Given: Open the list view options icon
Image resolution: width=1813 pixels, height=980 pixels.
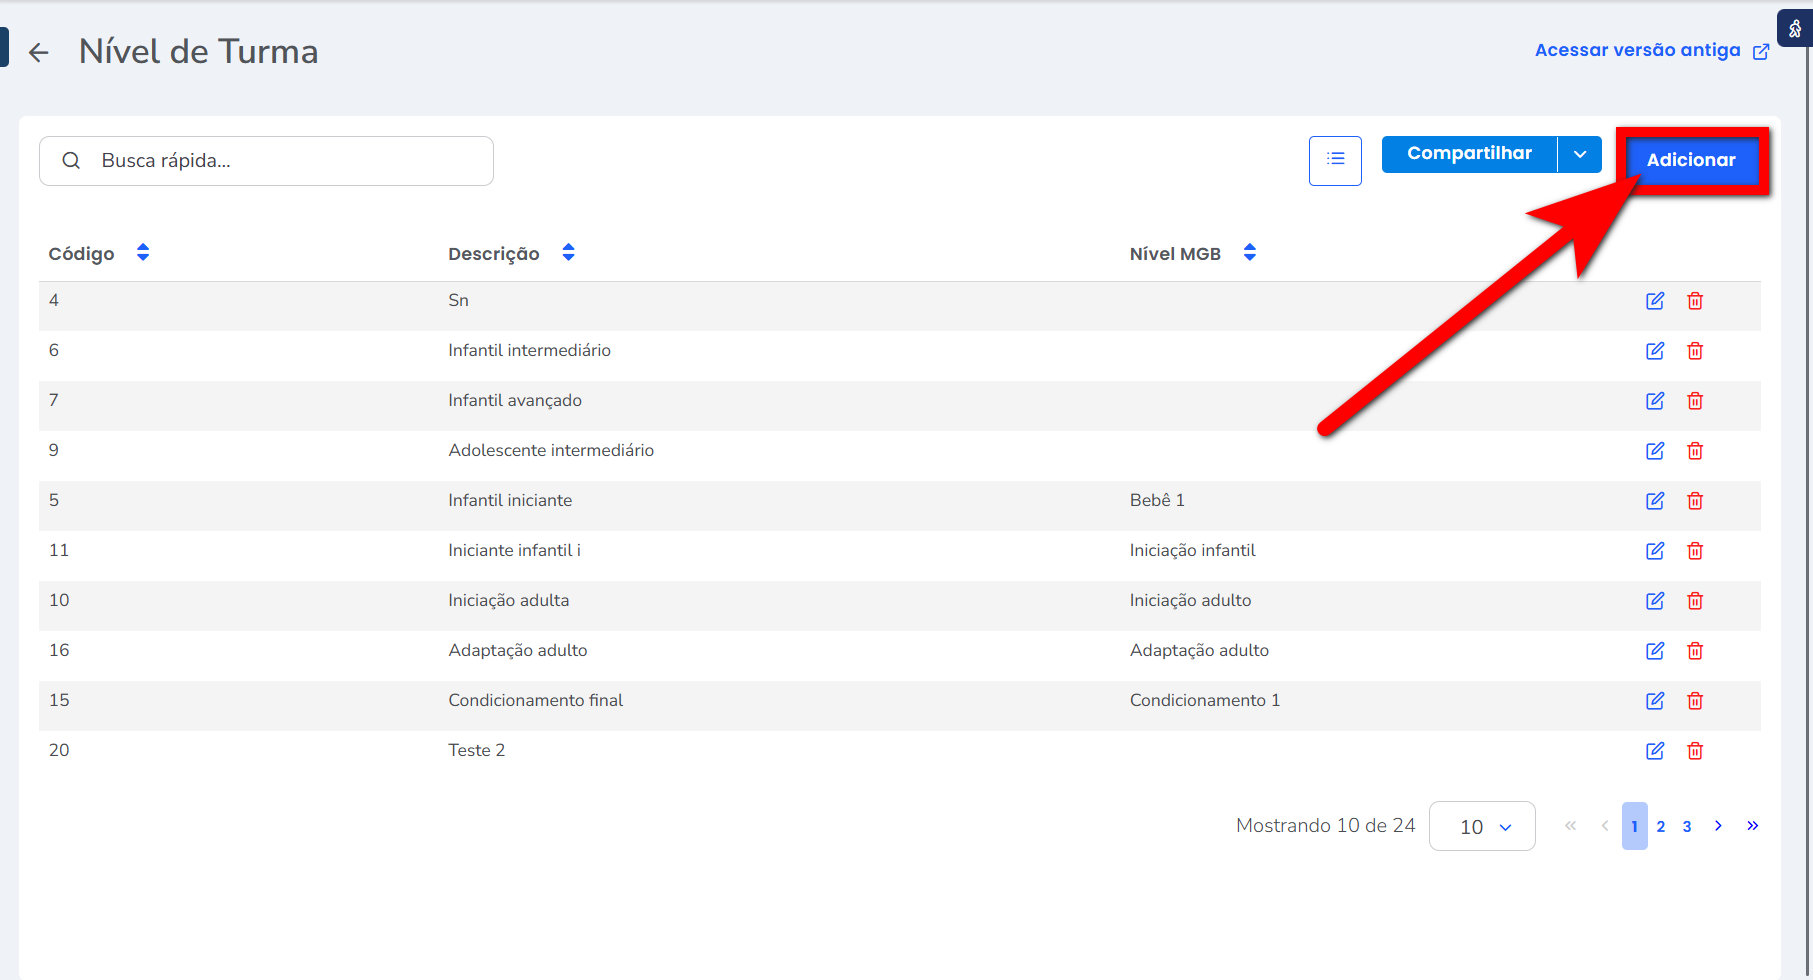Looking at the screenshot, I should (1335, 160).
